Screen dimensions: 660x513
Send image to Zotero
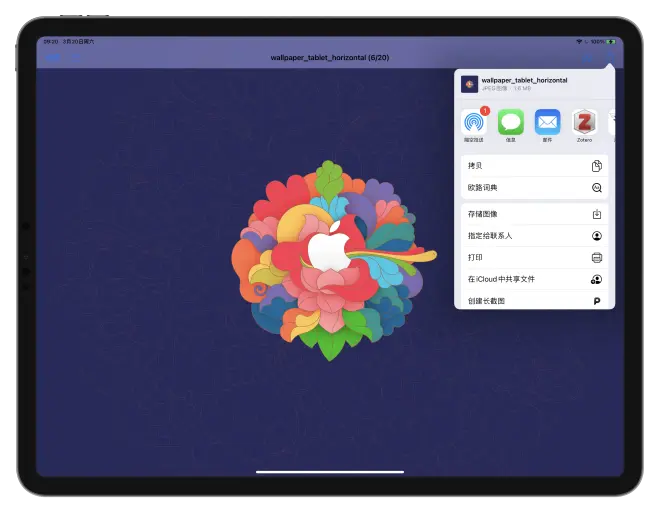584,122
